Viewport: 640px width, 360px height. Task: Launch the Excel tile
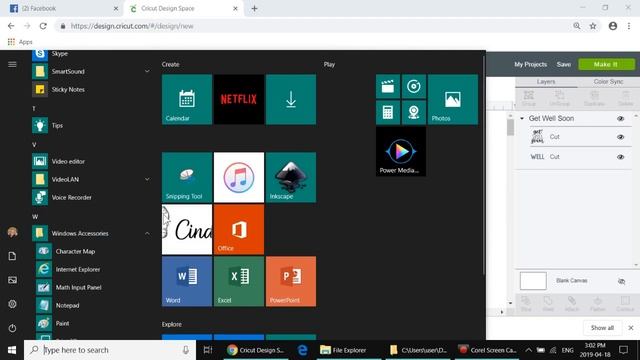[239, 281]
